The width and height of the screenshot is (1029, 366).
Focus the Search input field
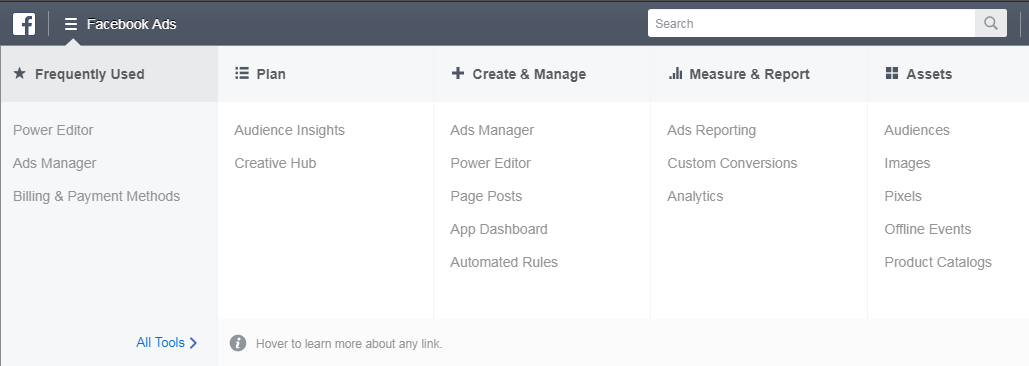pos(812,24)
